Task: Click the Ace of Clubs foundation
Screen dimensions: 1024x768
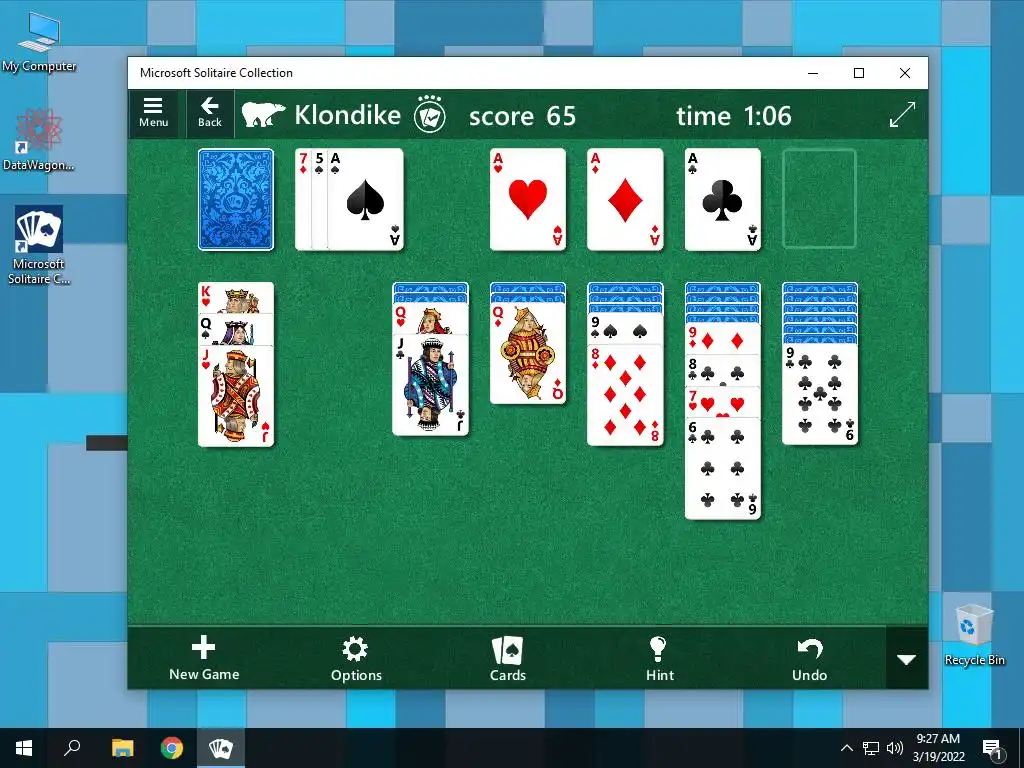Action: [722, 199]
